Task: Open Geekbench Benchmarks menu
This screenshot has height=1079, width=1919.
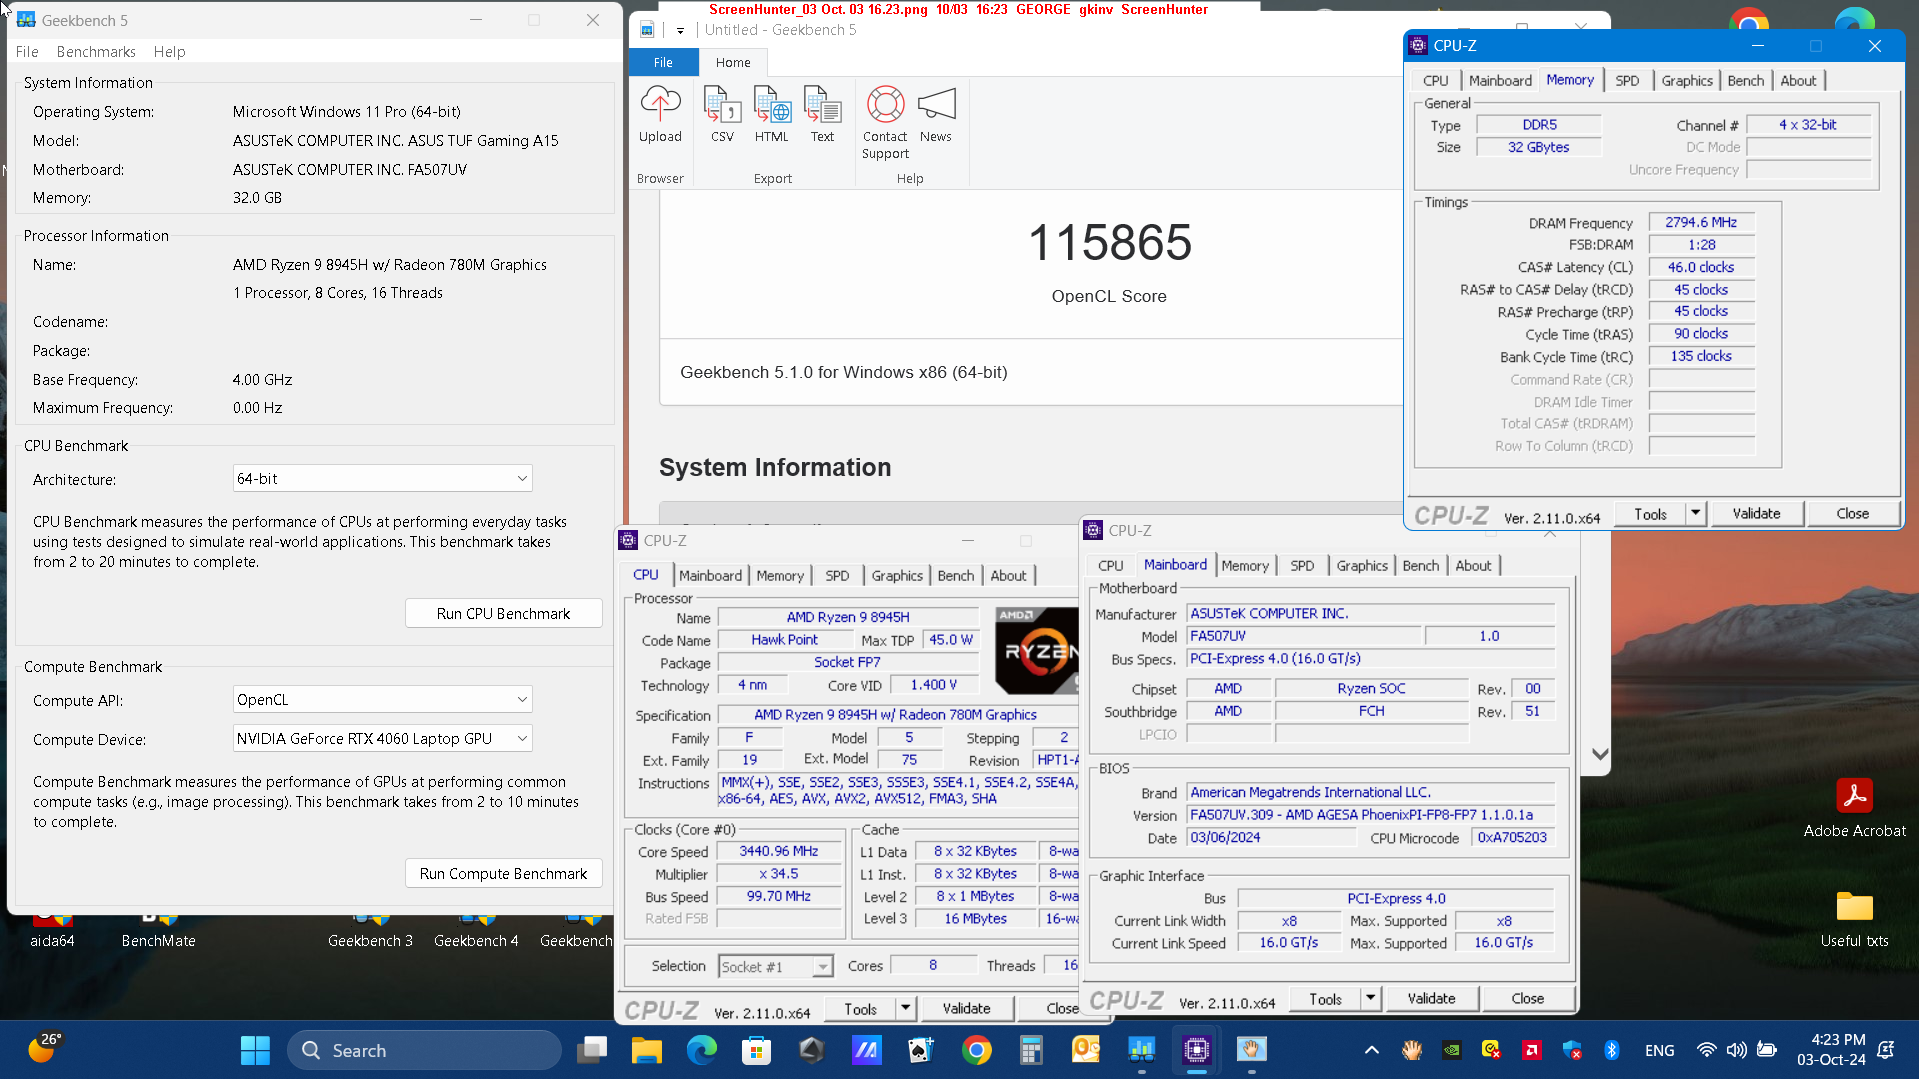Action: click(96, 52)
